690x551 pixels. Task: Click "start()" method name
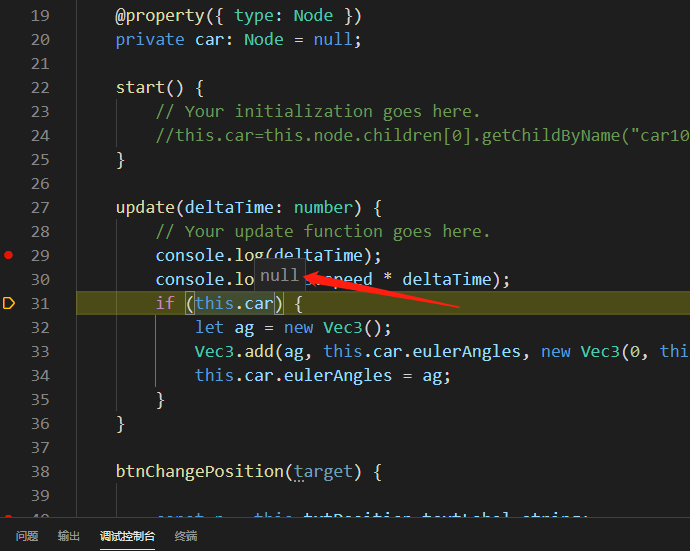tap(149, 88)
